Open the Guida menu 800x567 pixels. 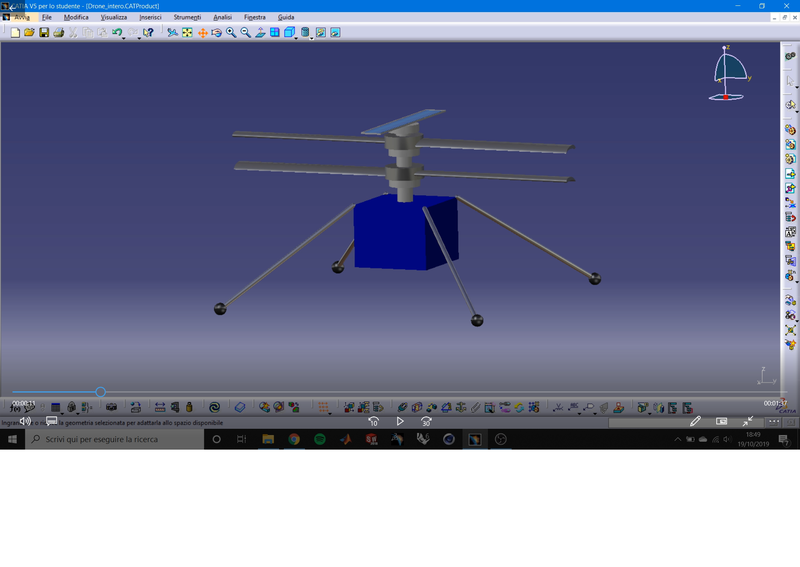286,17
